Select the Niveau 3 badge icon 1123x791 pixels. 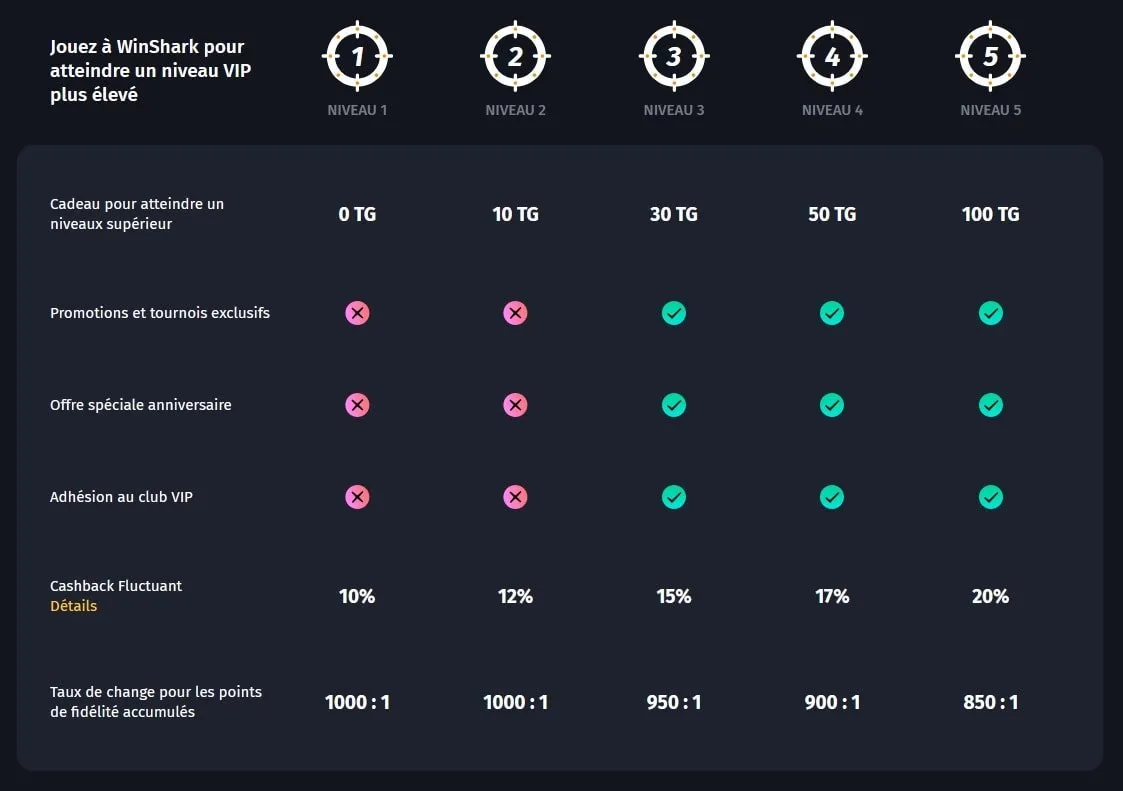[x=673, y=57]
